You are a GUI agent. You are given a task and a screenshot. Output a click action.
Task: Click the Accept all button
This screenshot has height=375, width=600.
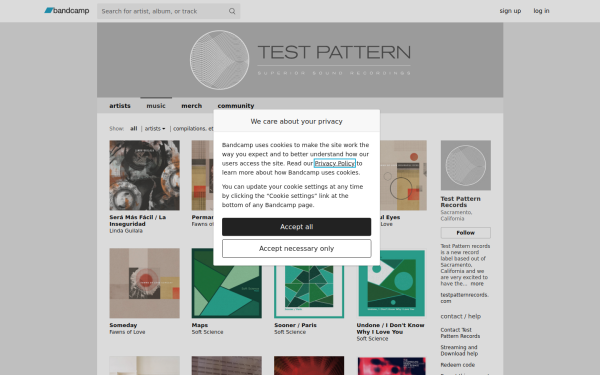click(x=297, y=227)
